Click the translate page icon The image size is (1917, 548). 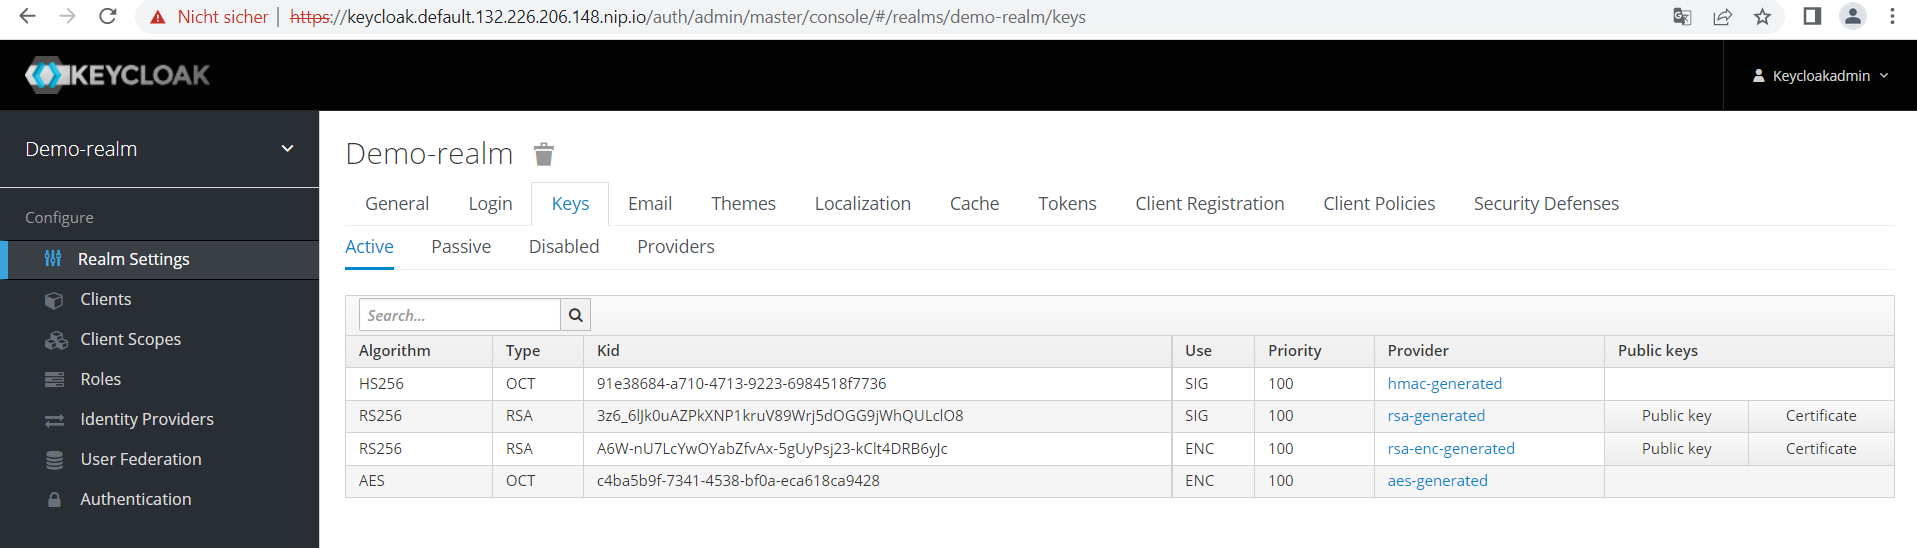pyautogui.click(x=1682, y=17)
